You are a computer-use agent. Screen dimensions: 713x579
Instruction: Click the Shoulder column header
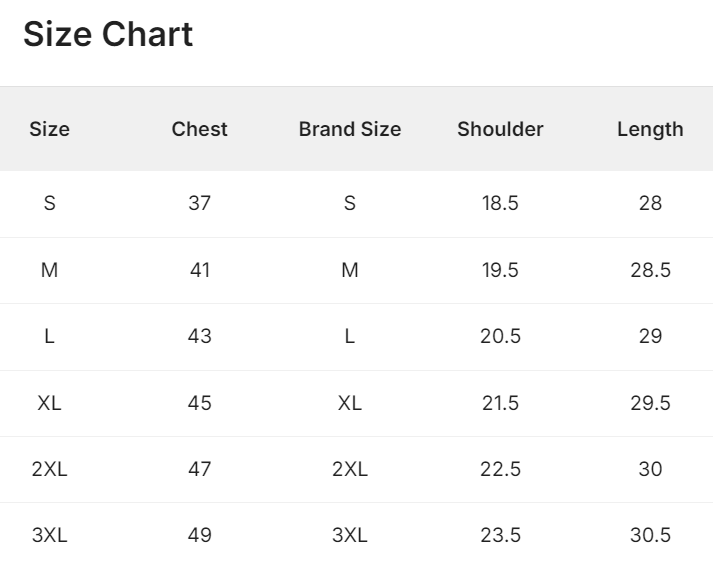(x=500, y=129)
